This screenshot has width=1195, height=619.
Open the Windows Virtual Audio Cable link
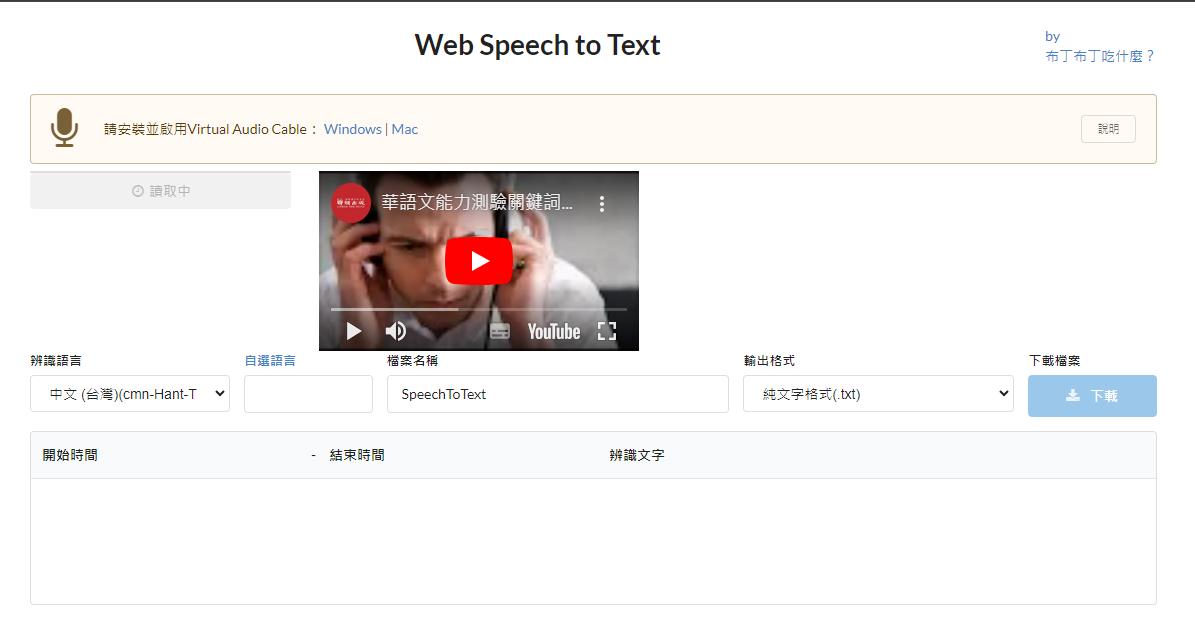352,129
